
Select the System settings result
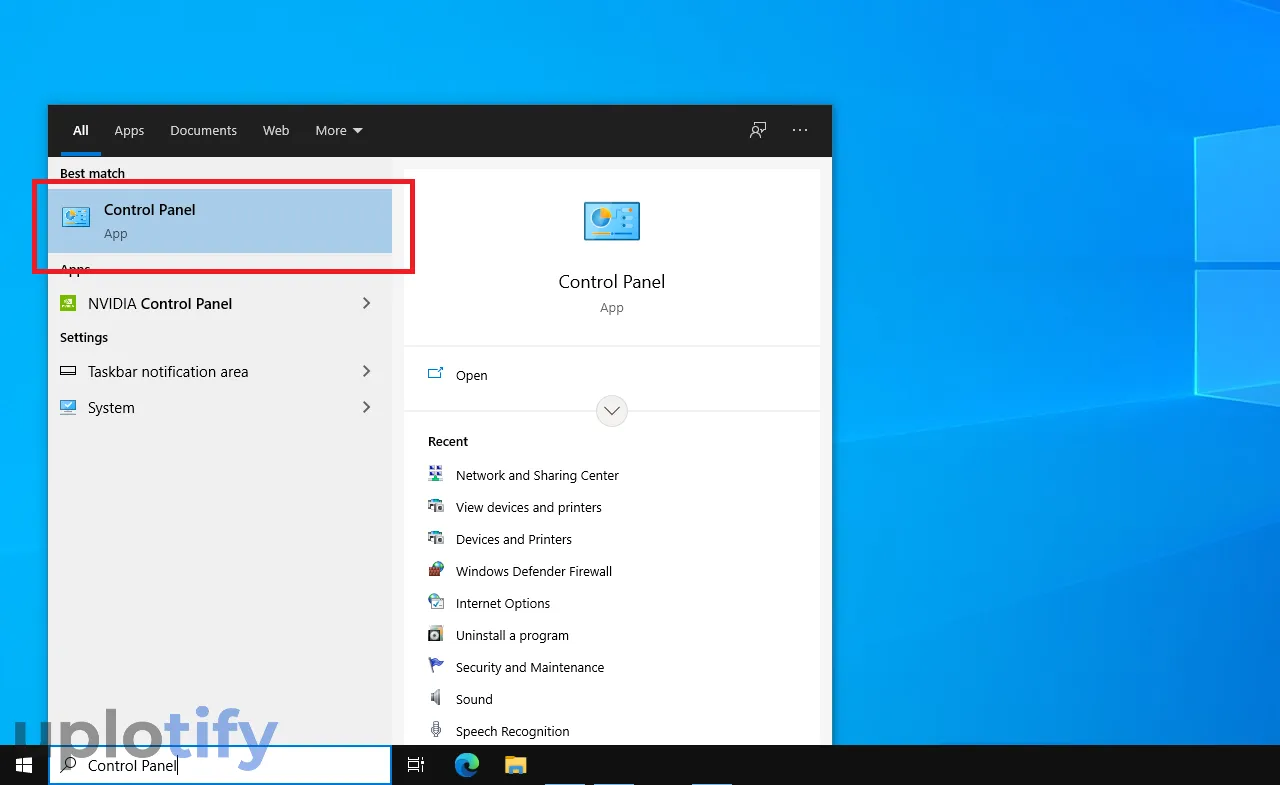pos(220,407)
